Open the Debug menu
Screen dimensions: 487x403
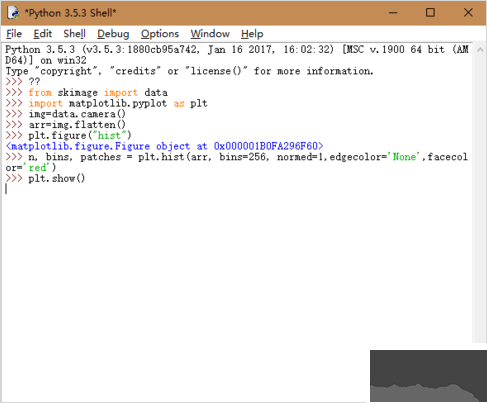pos(113,34)
